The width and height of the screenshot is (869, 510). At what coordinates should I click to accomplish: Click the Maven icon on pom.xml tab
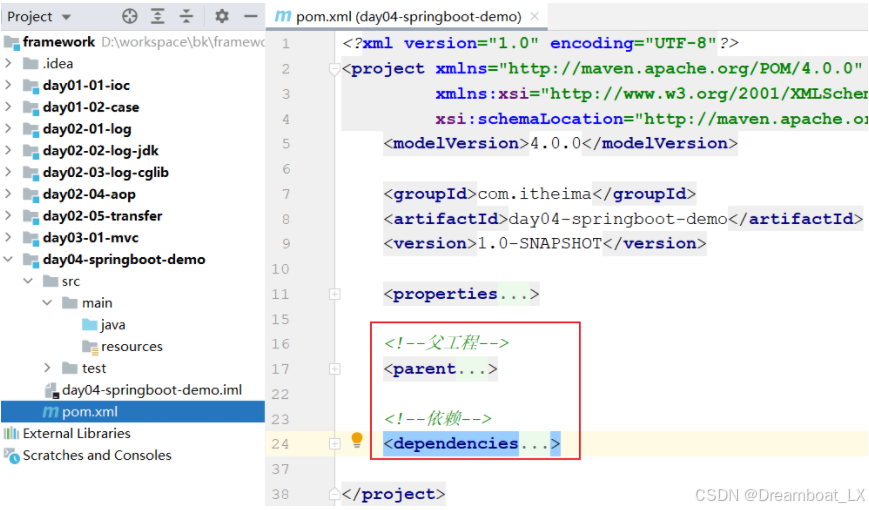[283, 17]
